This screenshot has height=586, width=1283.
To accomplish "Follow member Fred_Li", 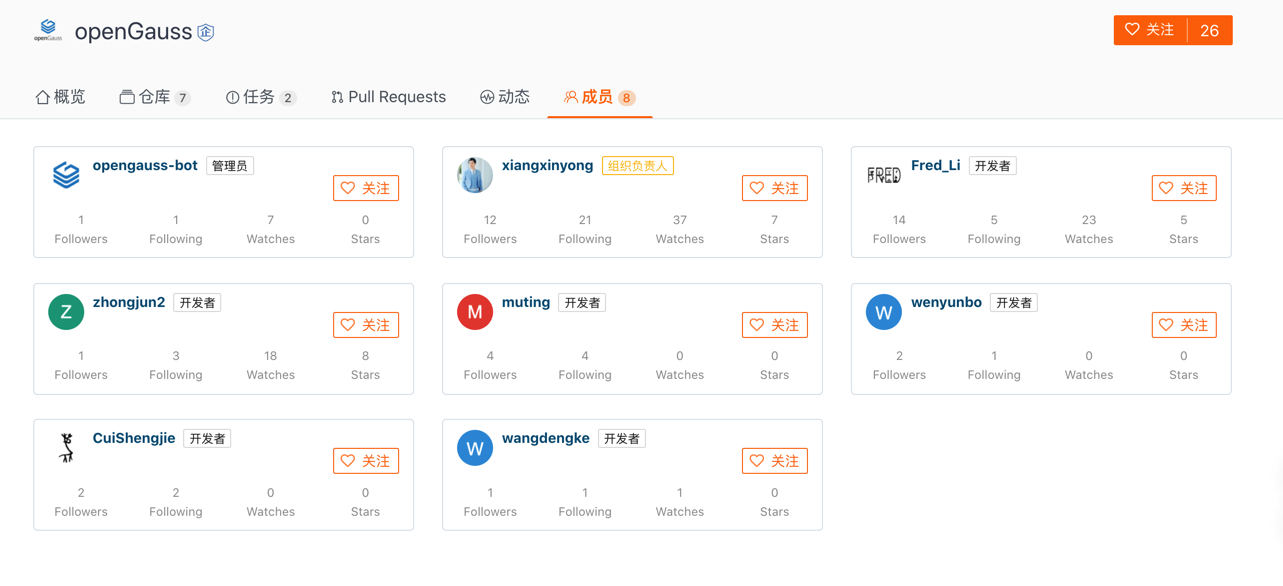I will 1184,188.
